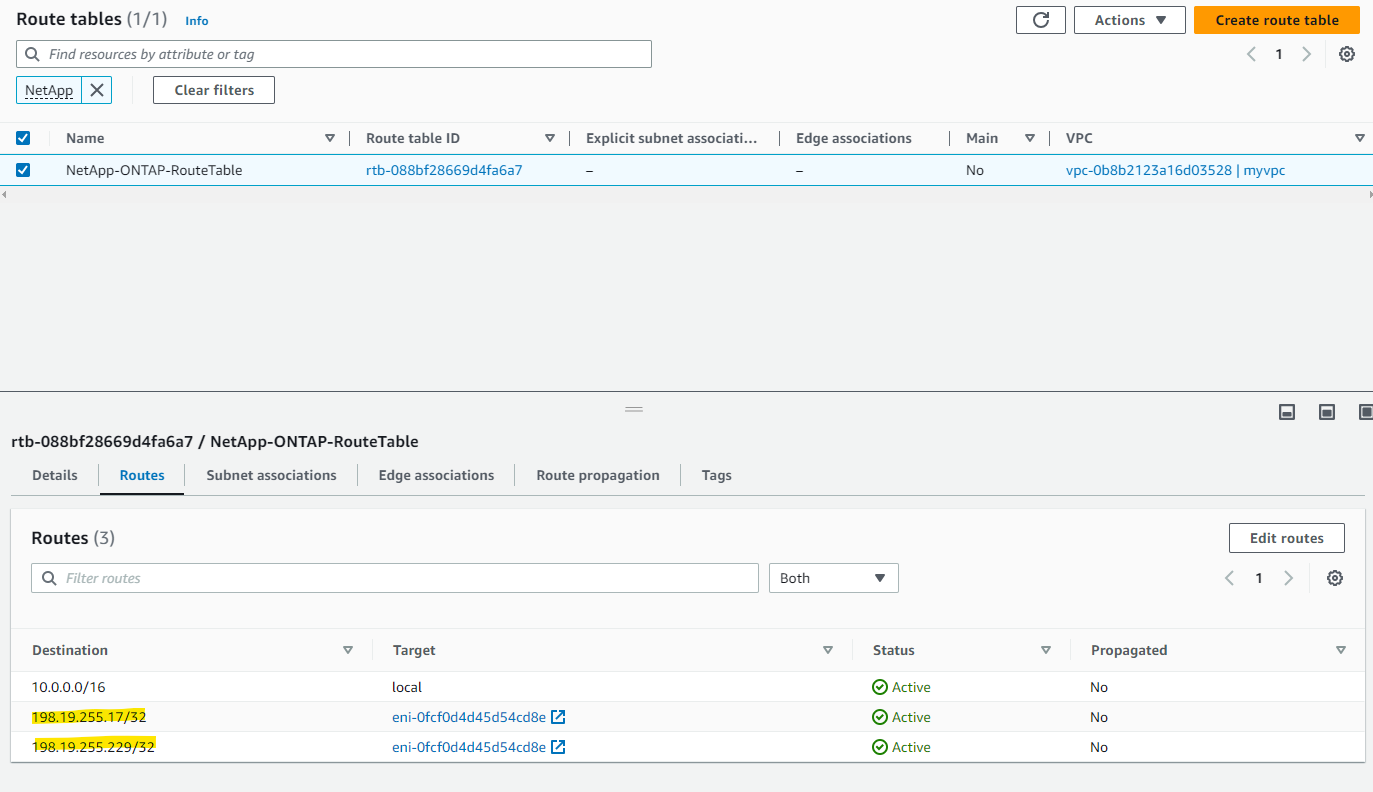Open the Info link
Image resolution: width=1373 pixels, height=792 pixels.
197,20
